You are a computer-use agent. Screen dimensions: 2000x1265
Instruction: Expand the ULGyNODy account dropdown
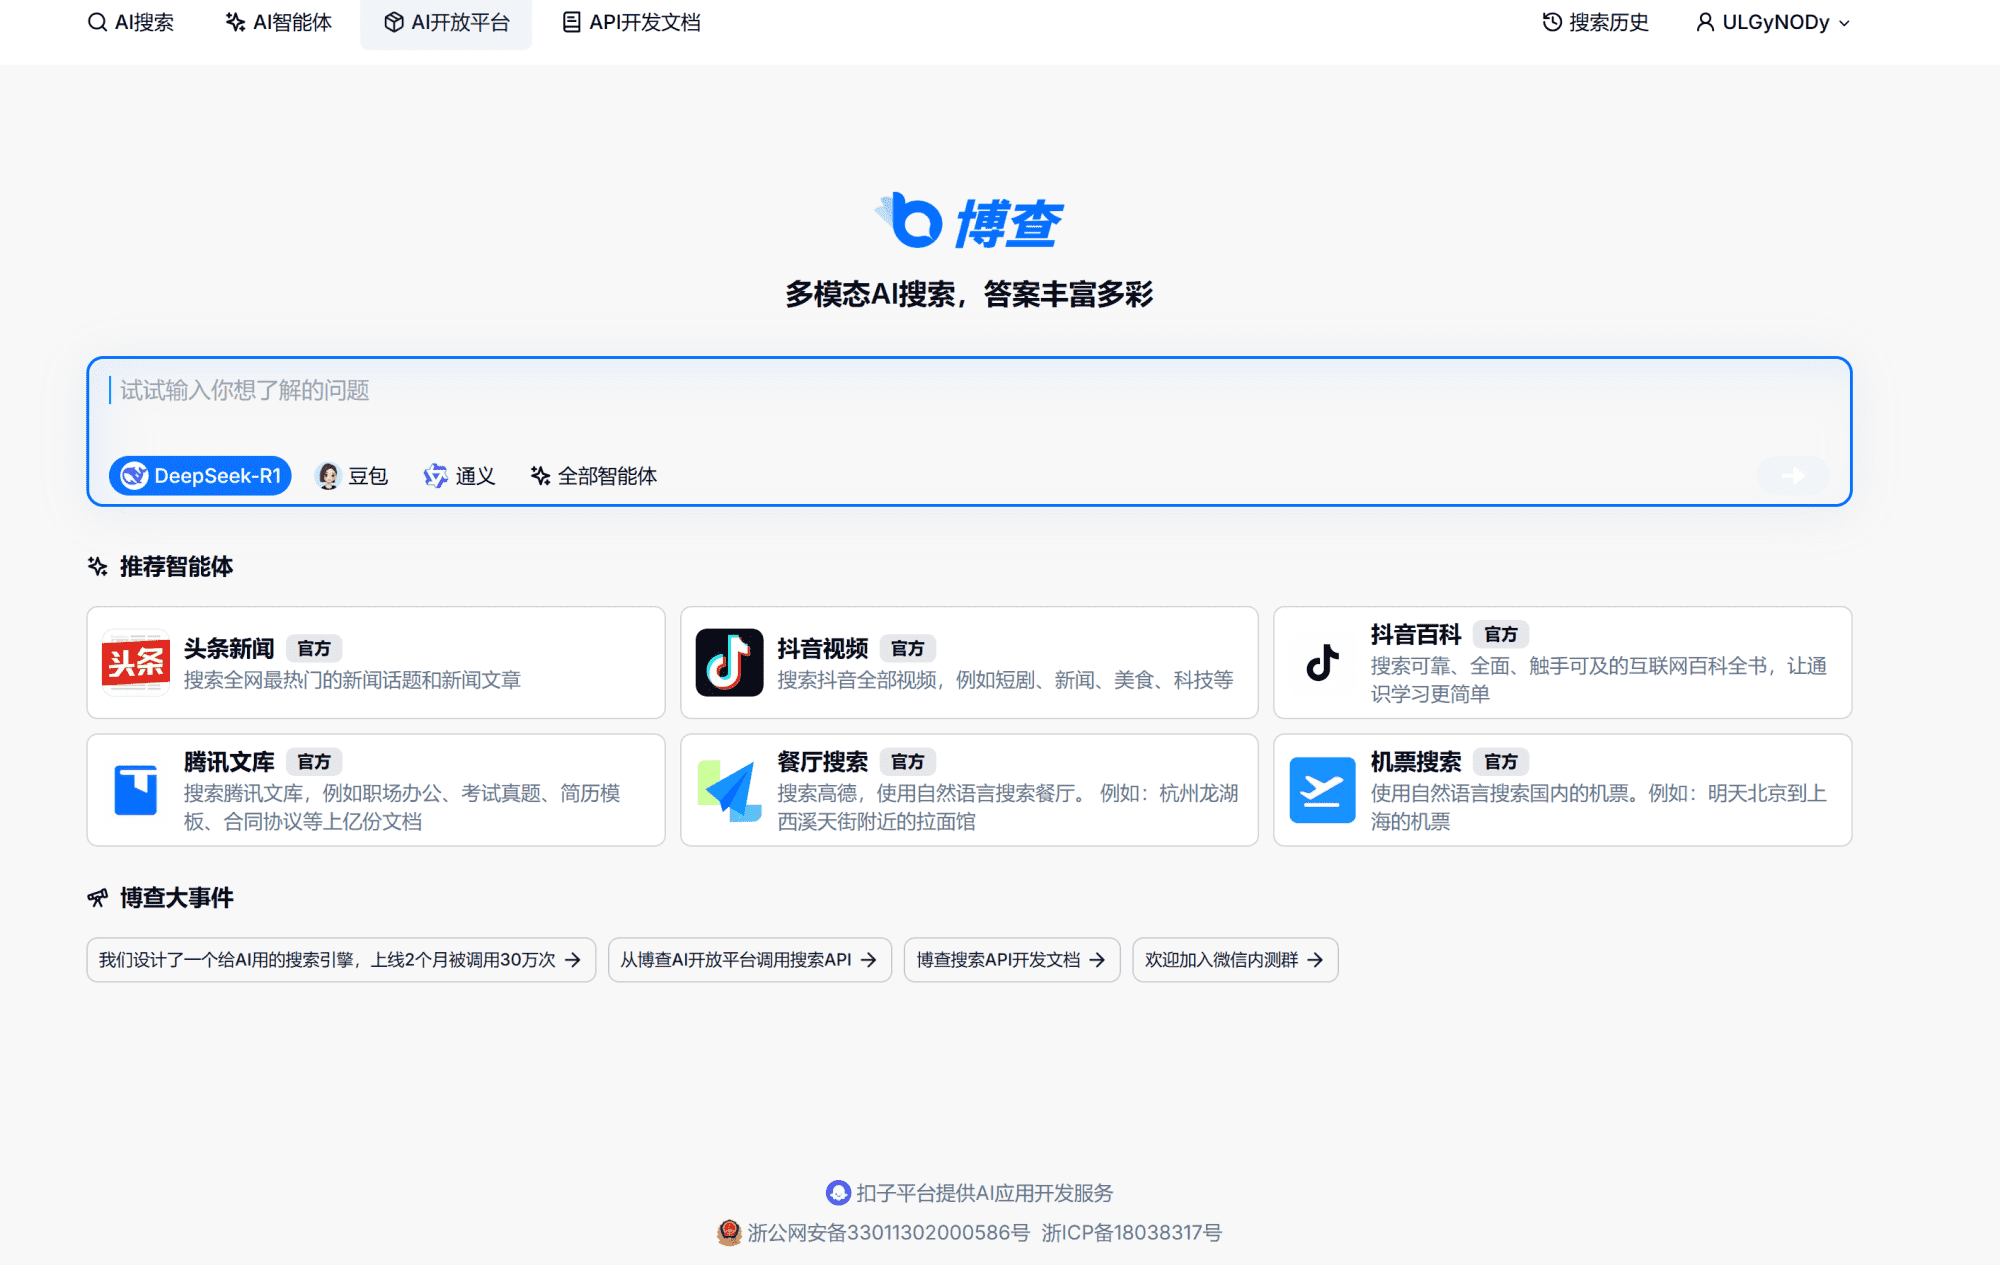click(1773, 22)
